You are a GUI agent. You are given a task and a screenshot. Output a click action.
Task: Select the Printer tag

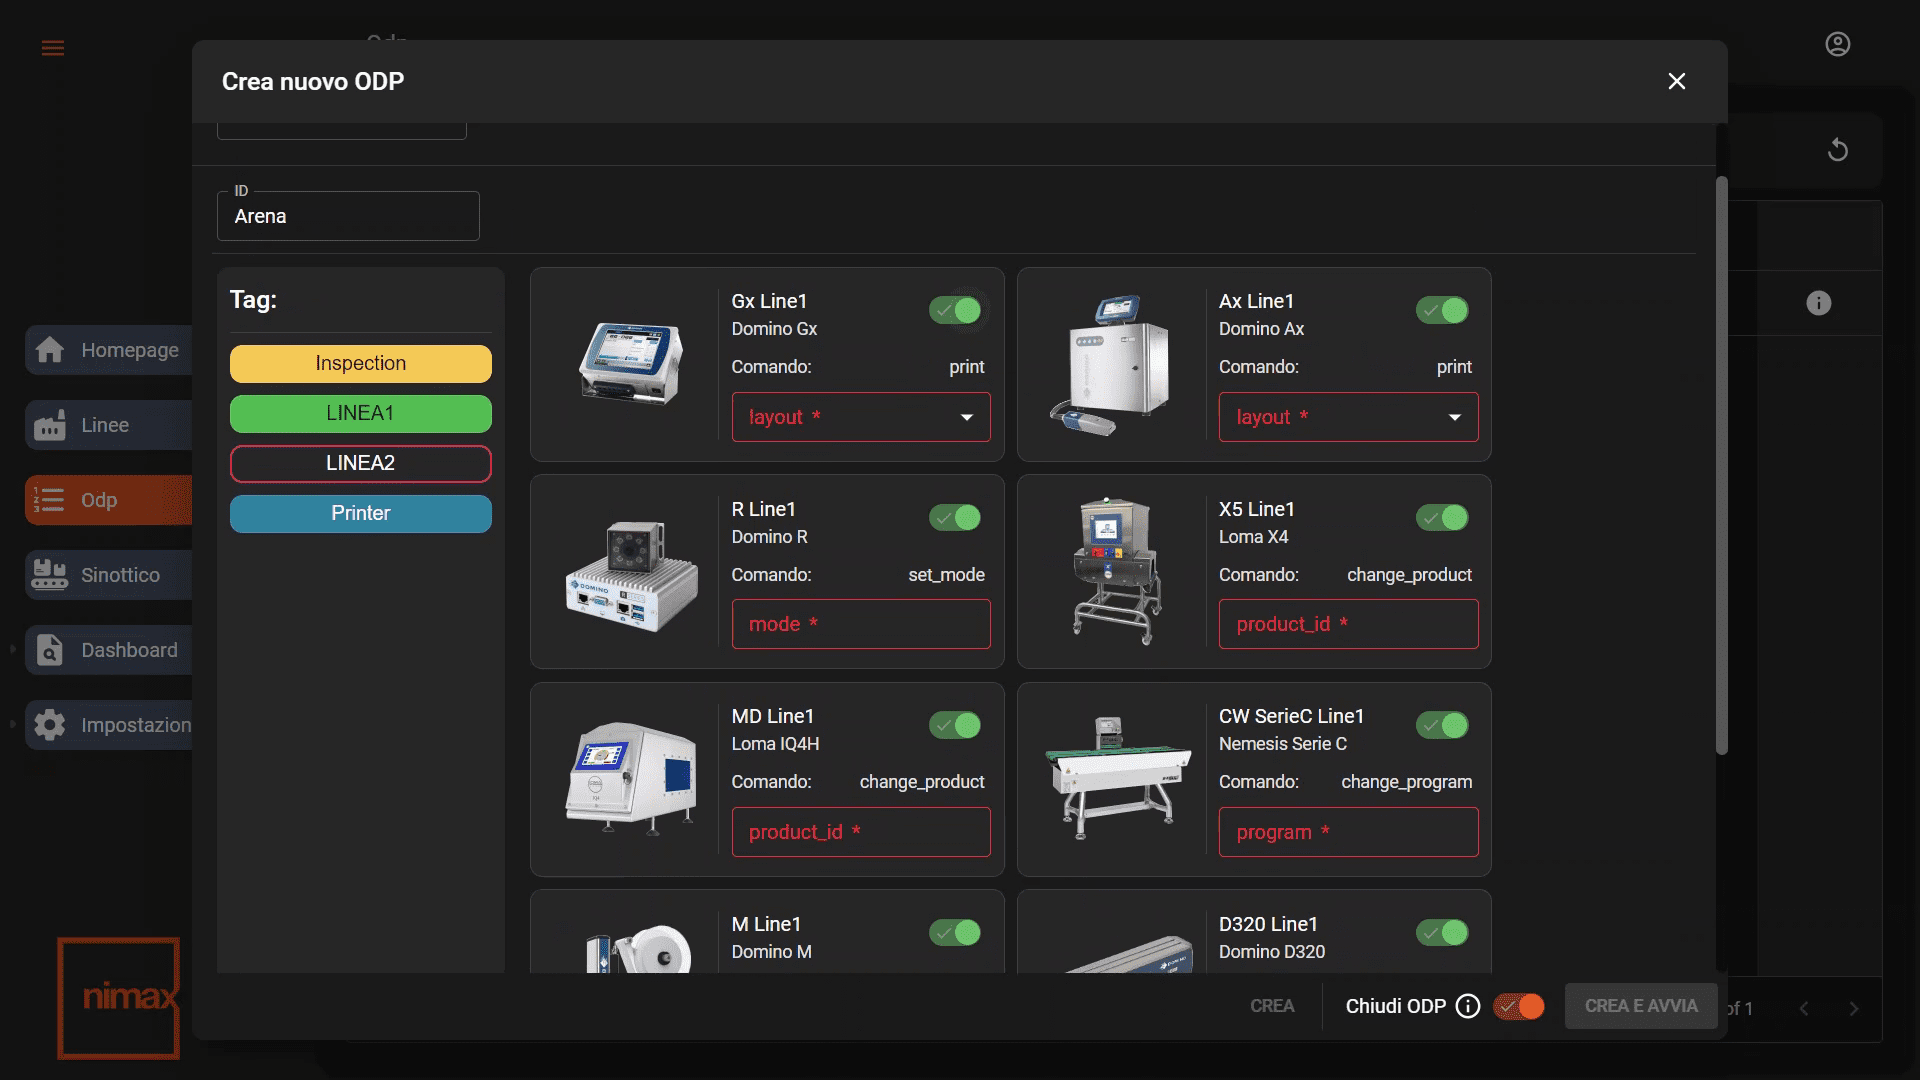point(361,514)
